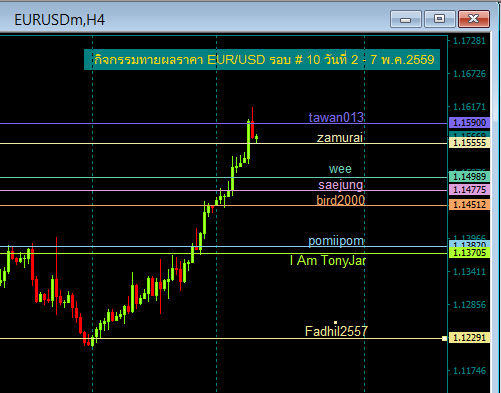Screen dimensions: 501x393
Task: Select the zamurai line label
Action: (340, 138)
